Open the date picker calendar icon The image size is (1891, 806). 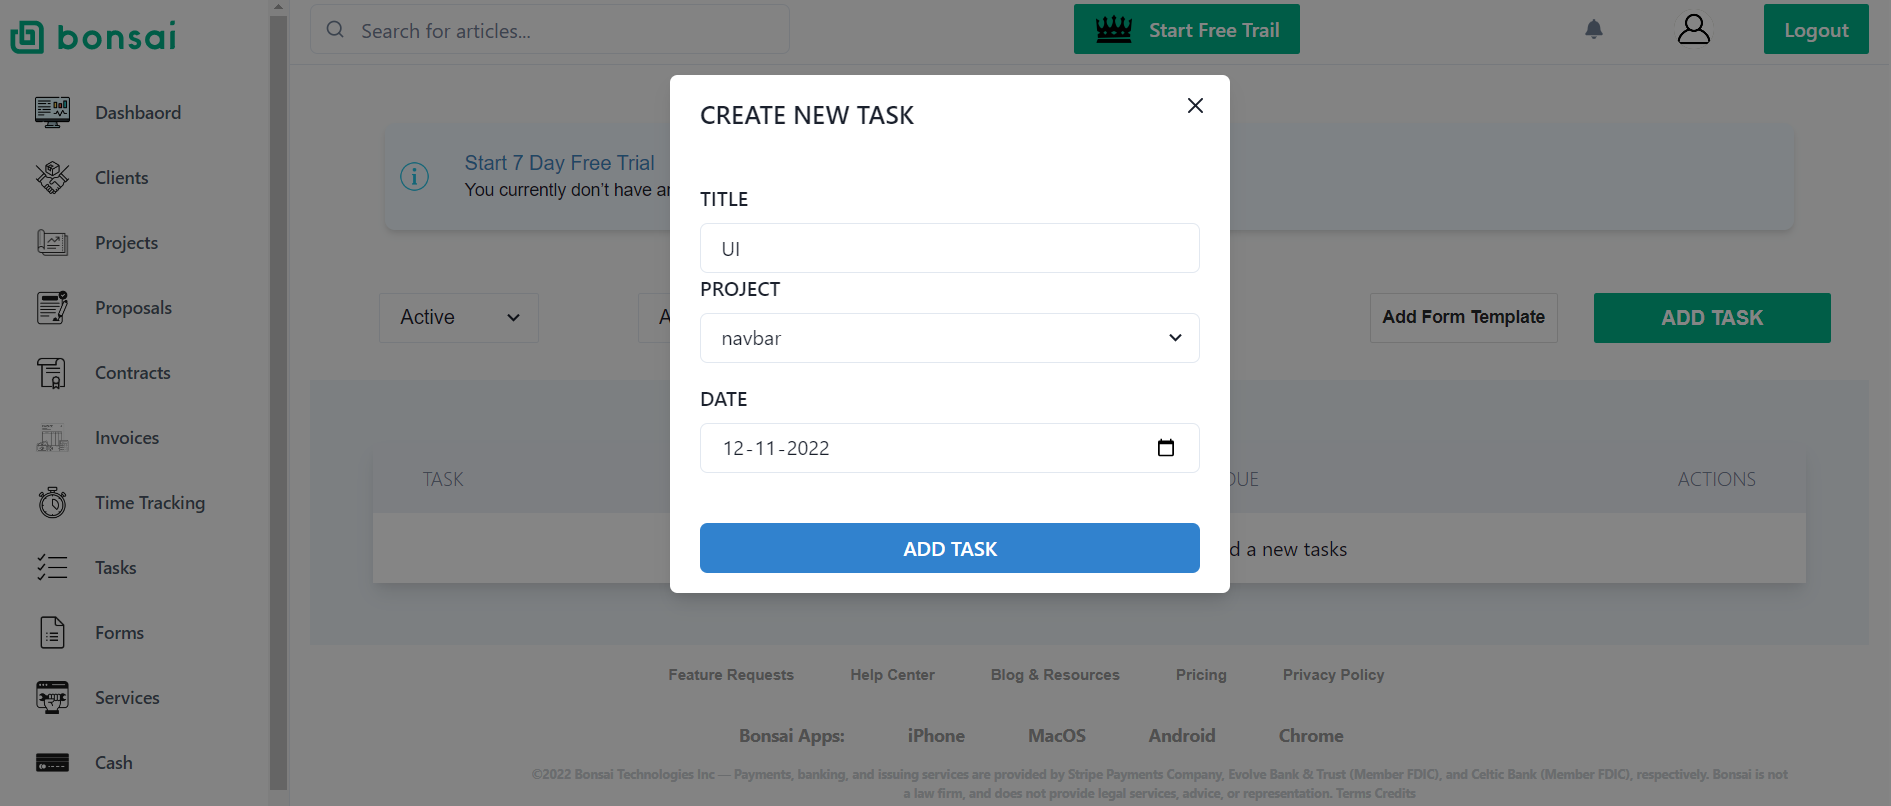1165,447
